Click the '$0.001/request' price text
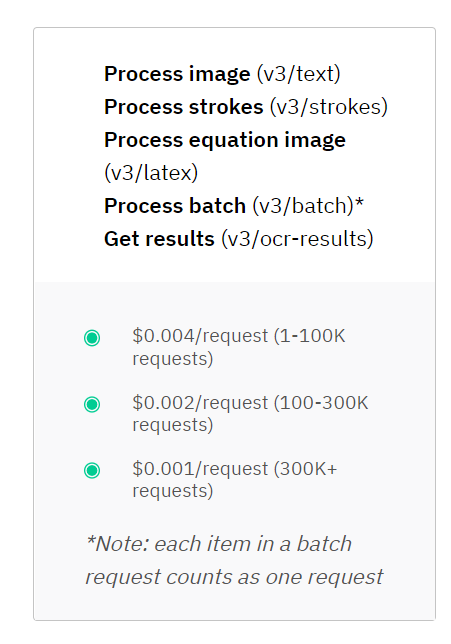This screenshot has height=644, width=451. pos(200,469)
